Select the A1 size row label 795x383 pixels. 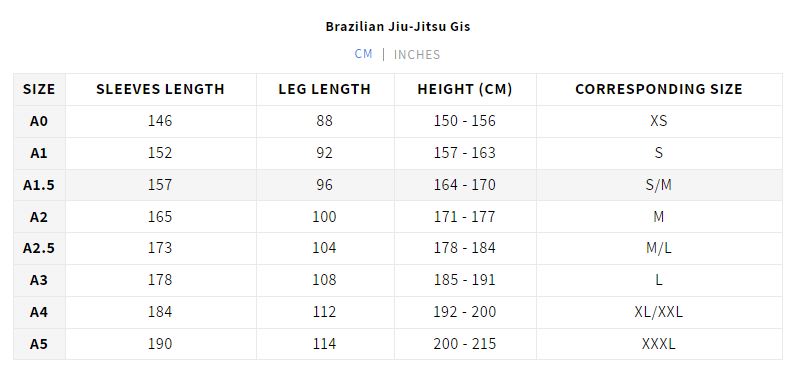[x=39, y=153]
